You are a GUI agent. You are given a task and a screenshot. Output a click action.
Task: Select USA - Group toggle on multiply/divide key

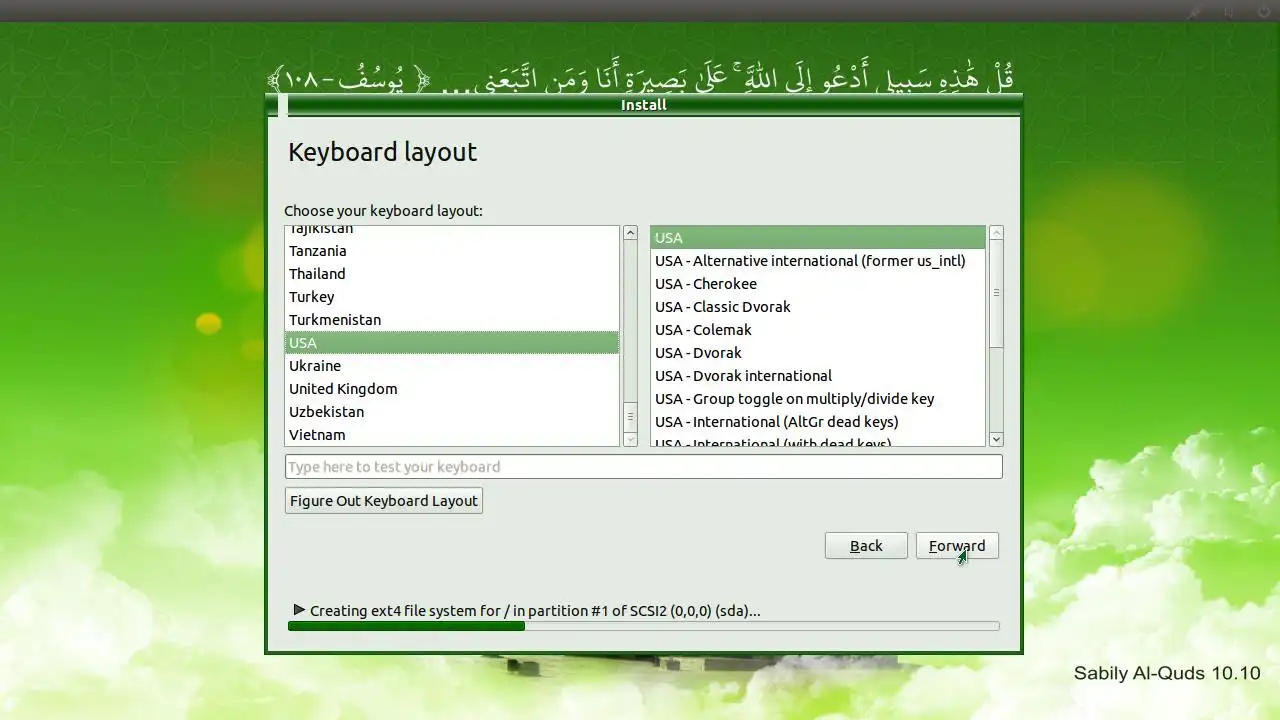point(818,399)
